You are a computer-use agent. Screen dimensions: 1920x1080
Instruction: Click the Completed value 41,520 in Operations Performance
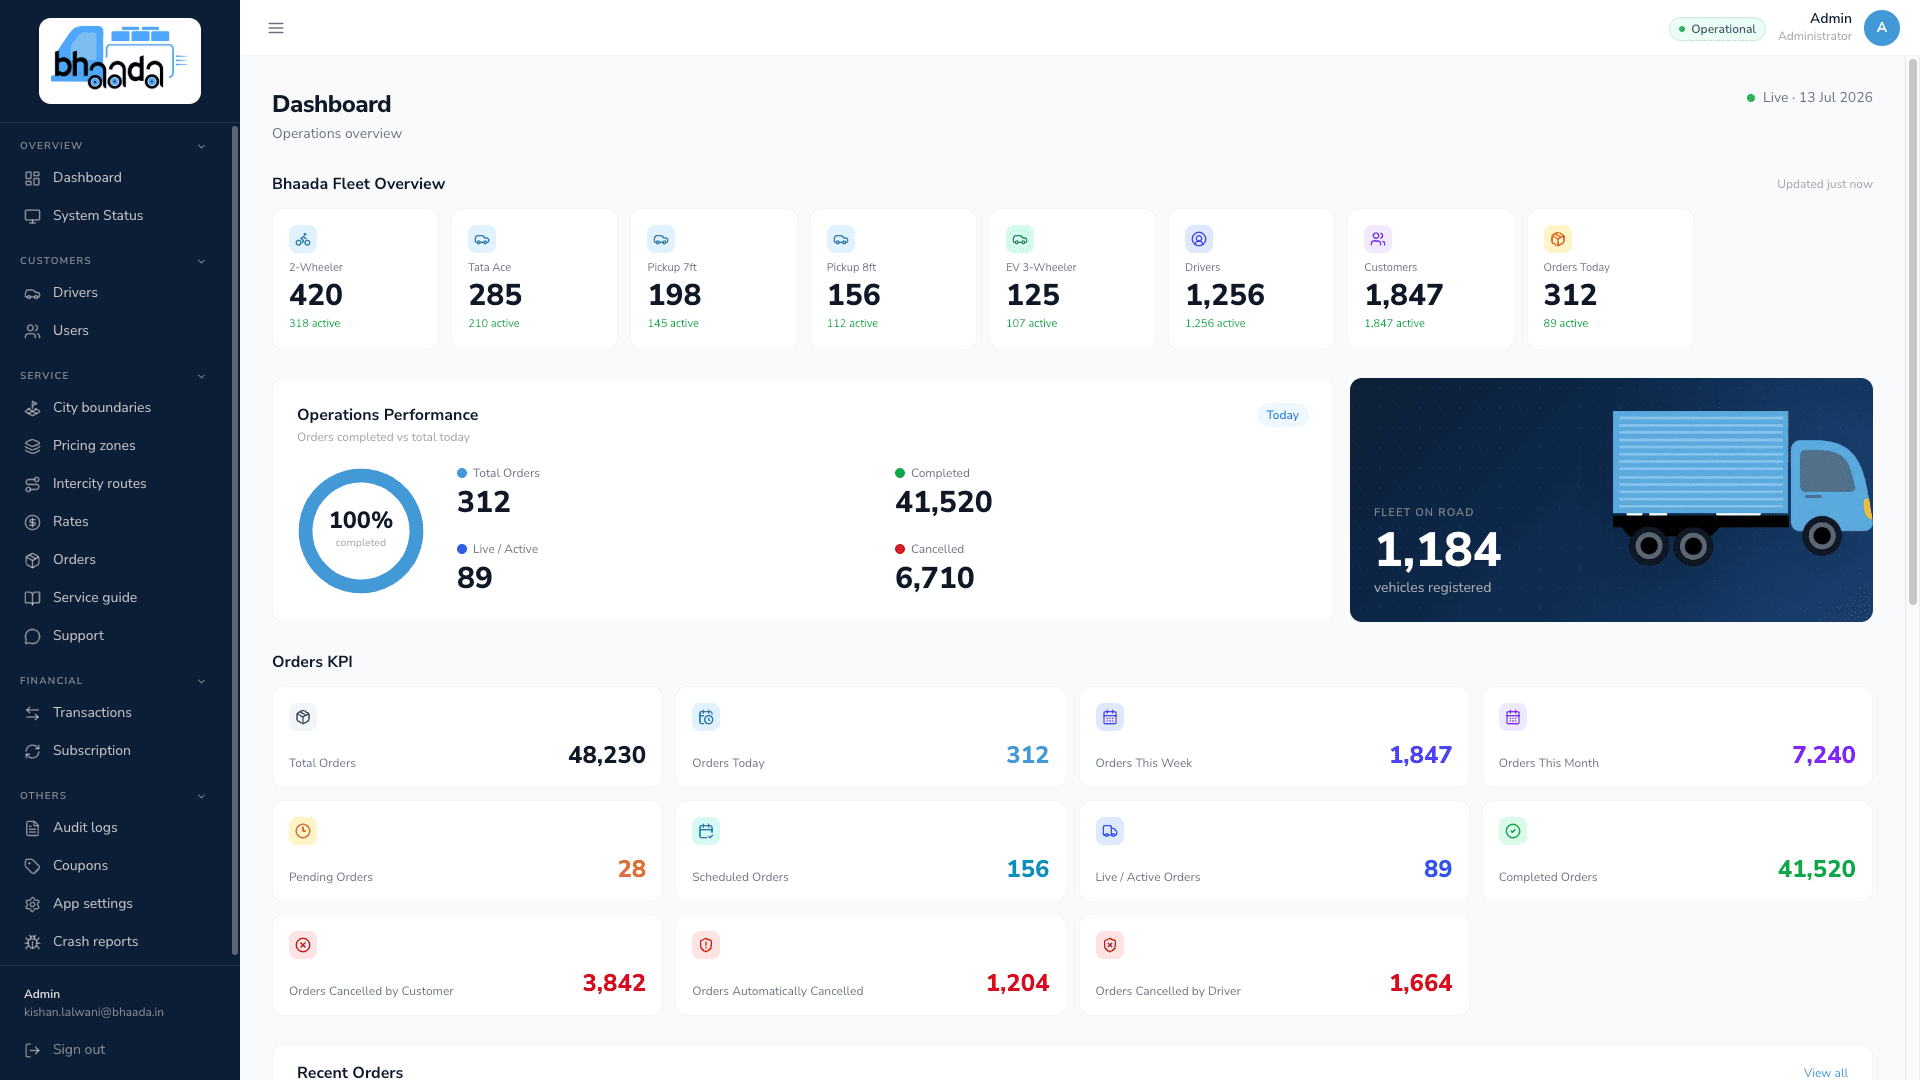tap(943, 502)
